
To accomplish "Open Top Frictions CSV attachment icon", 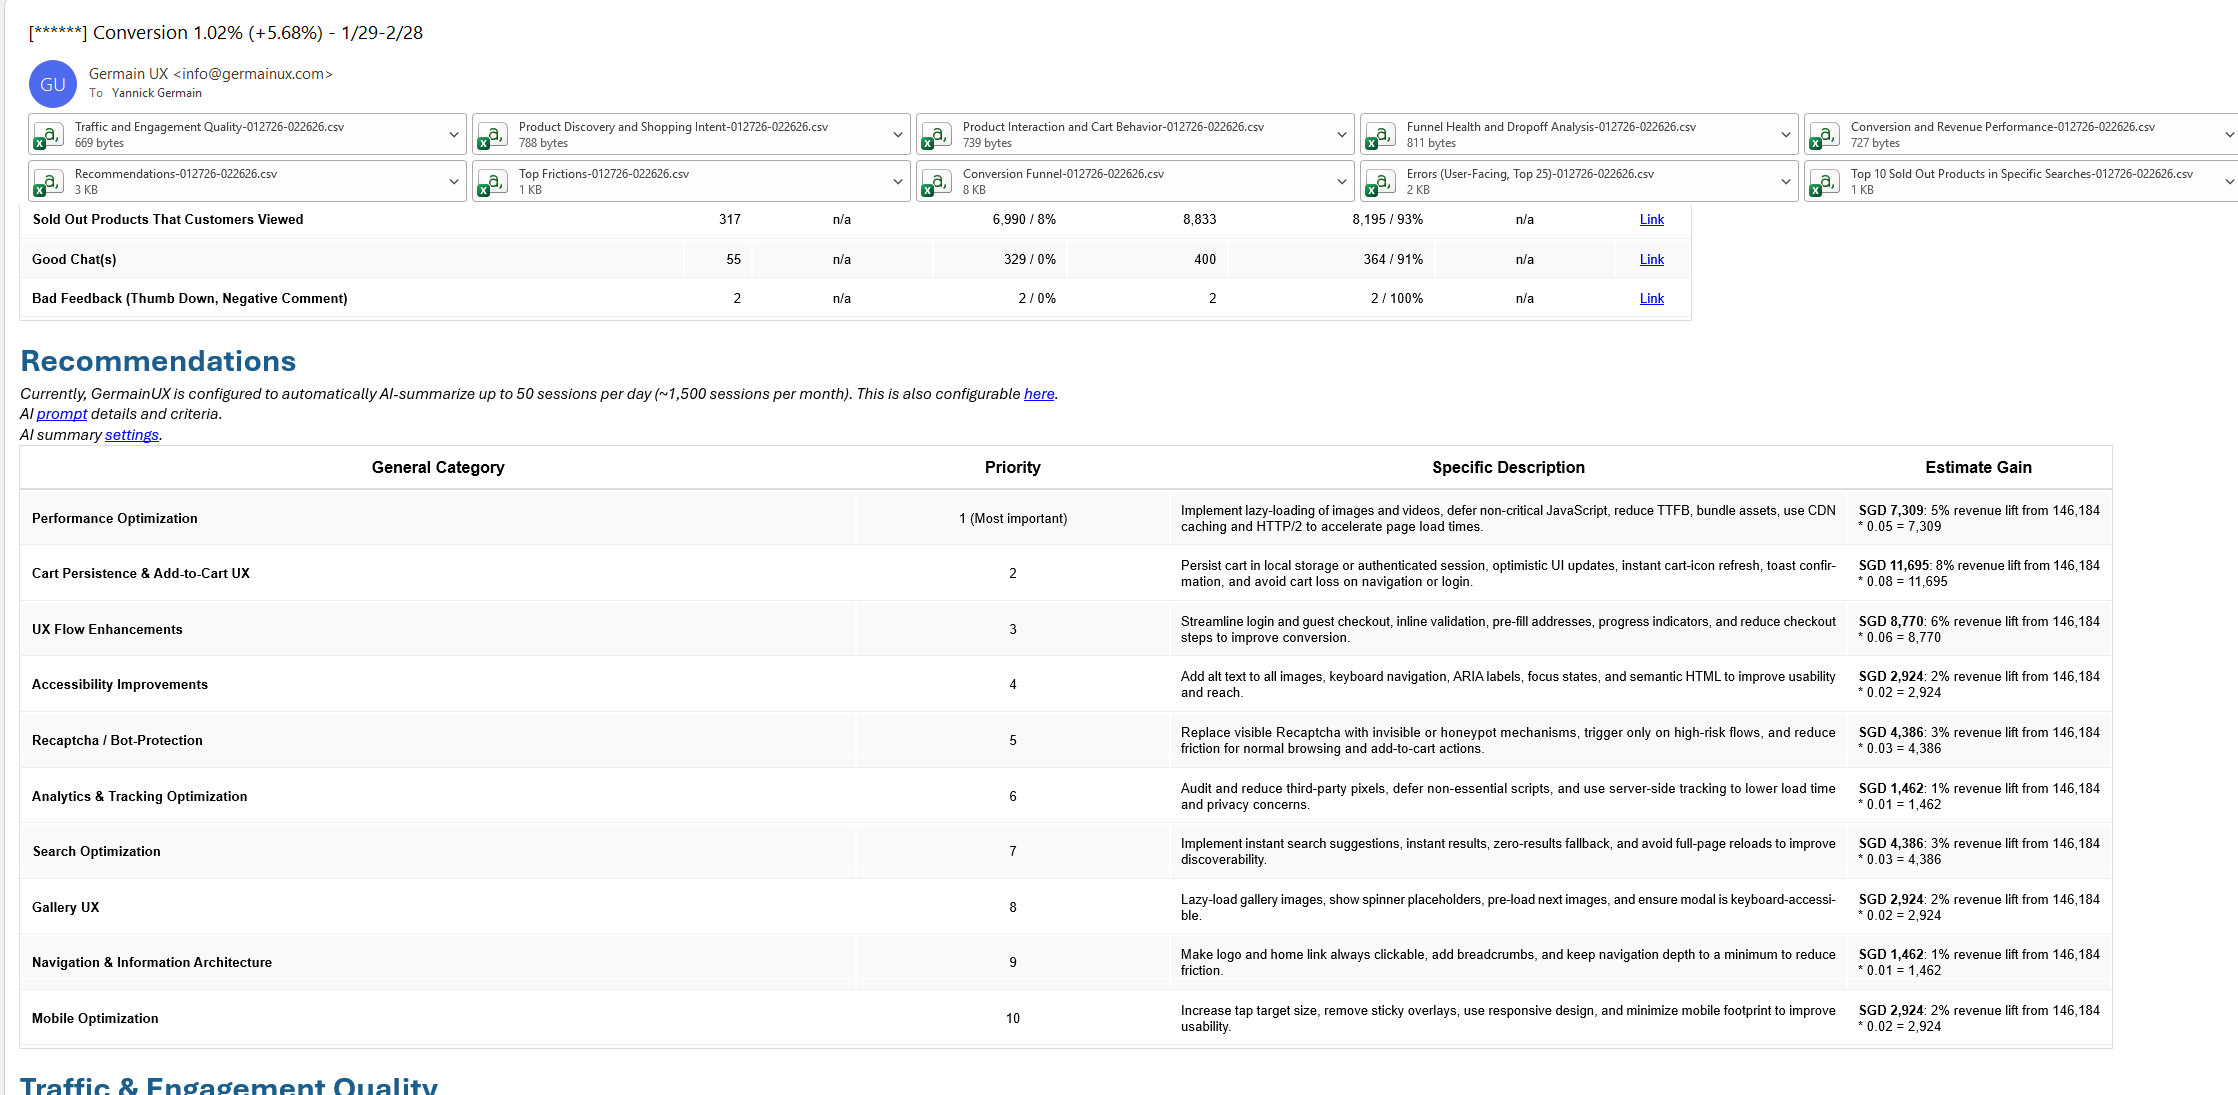I will tap(492, 182).
